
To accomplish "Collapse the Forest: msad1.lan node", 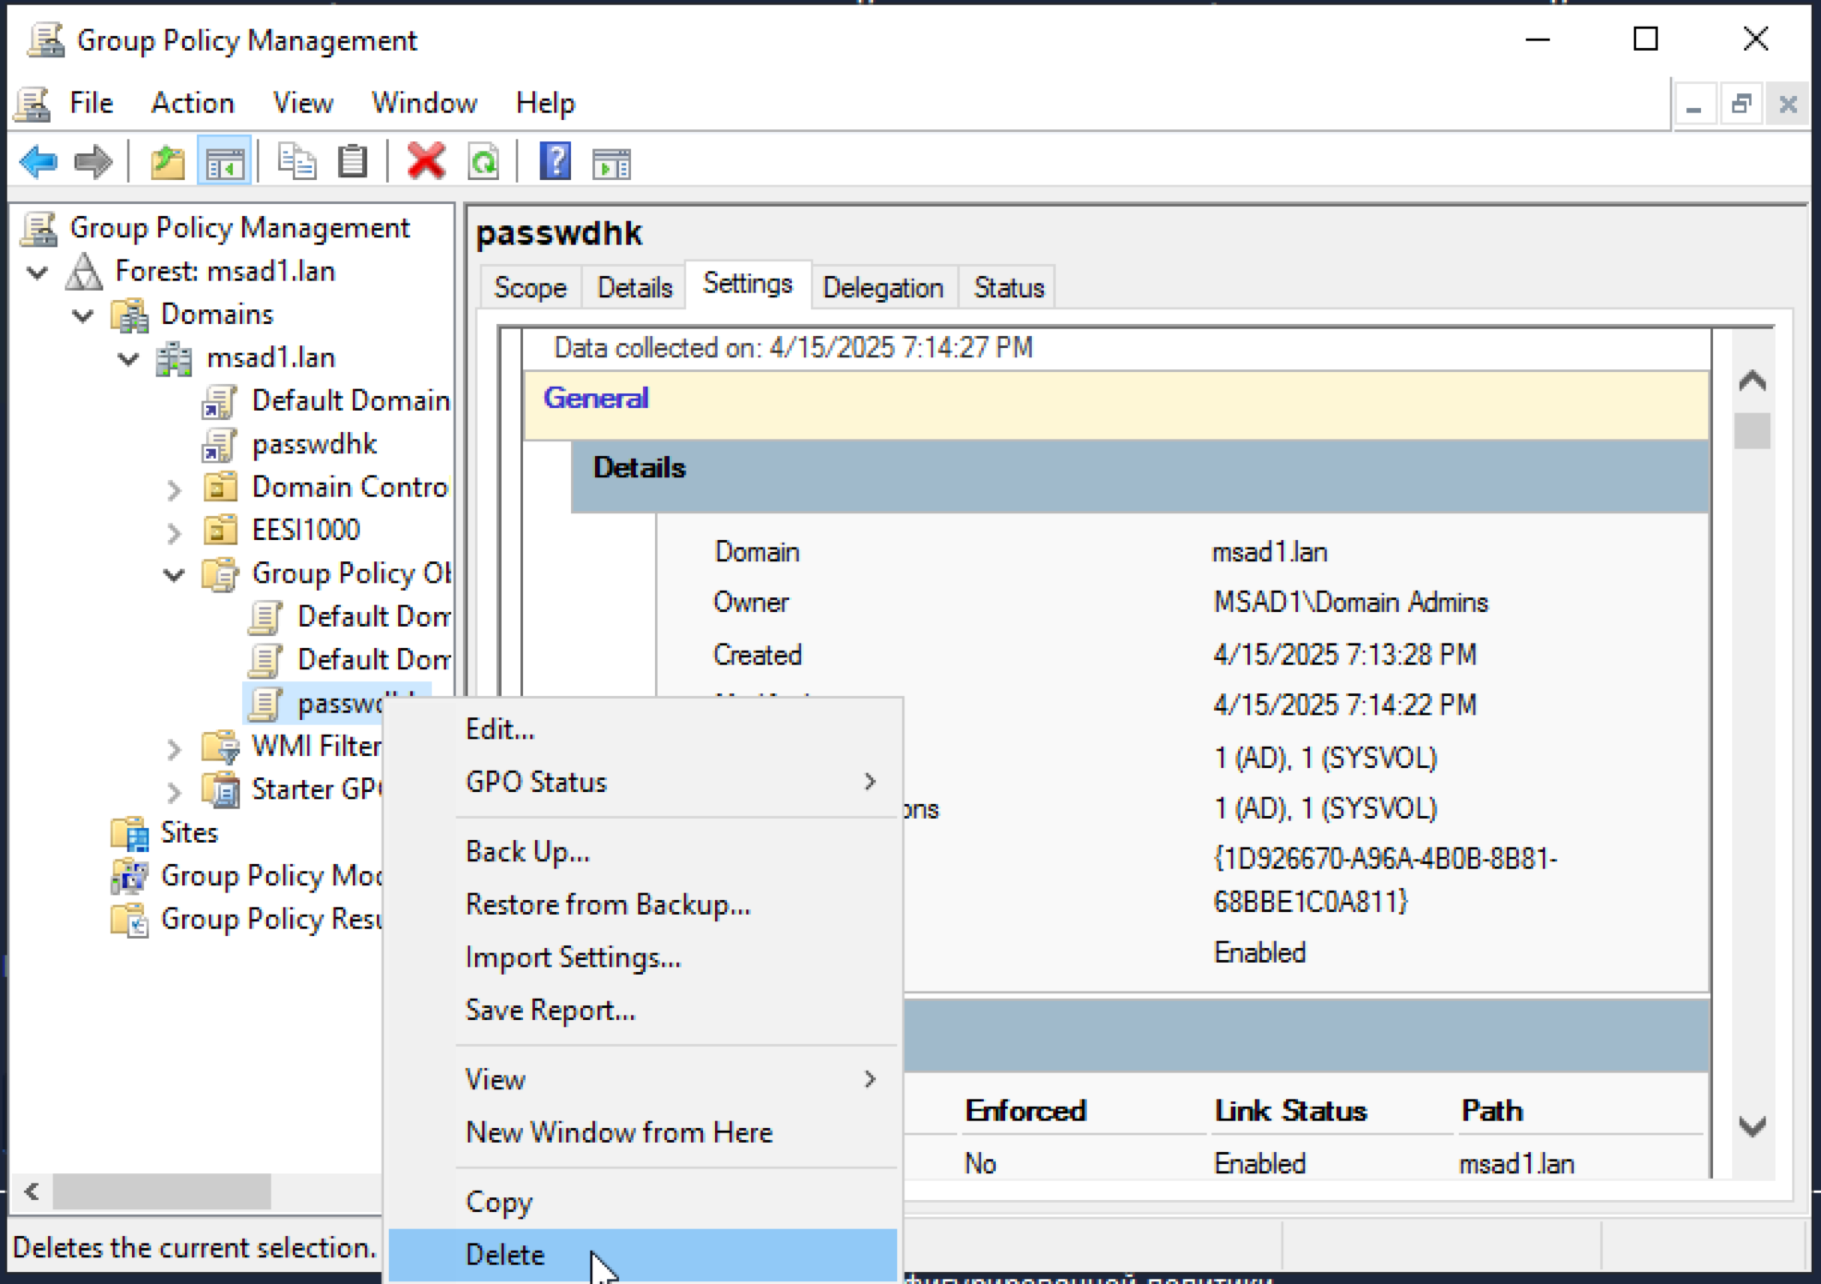I will tap(38, 272).
